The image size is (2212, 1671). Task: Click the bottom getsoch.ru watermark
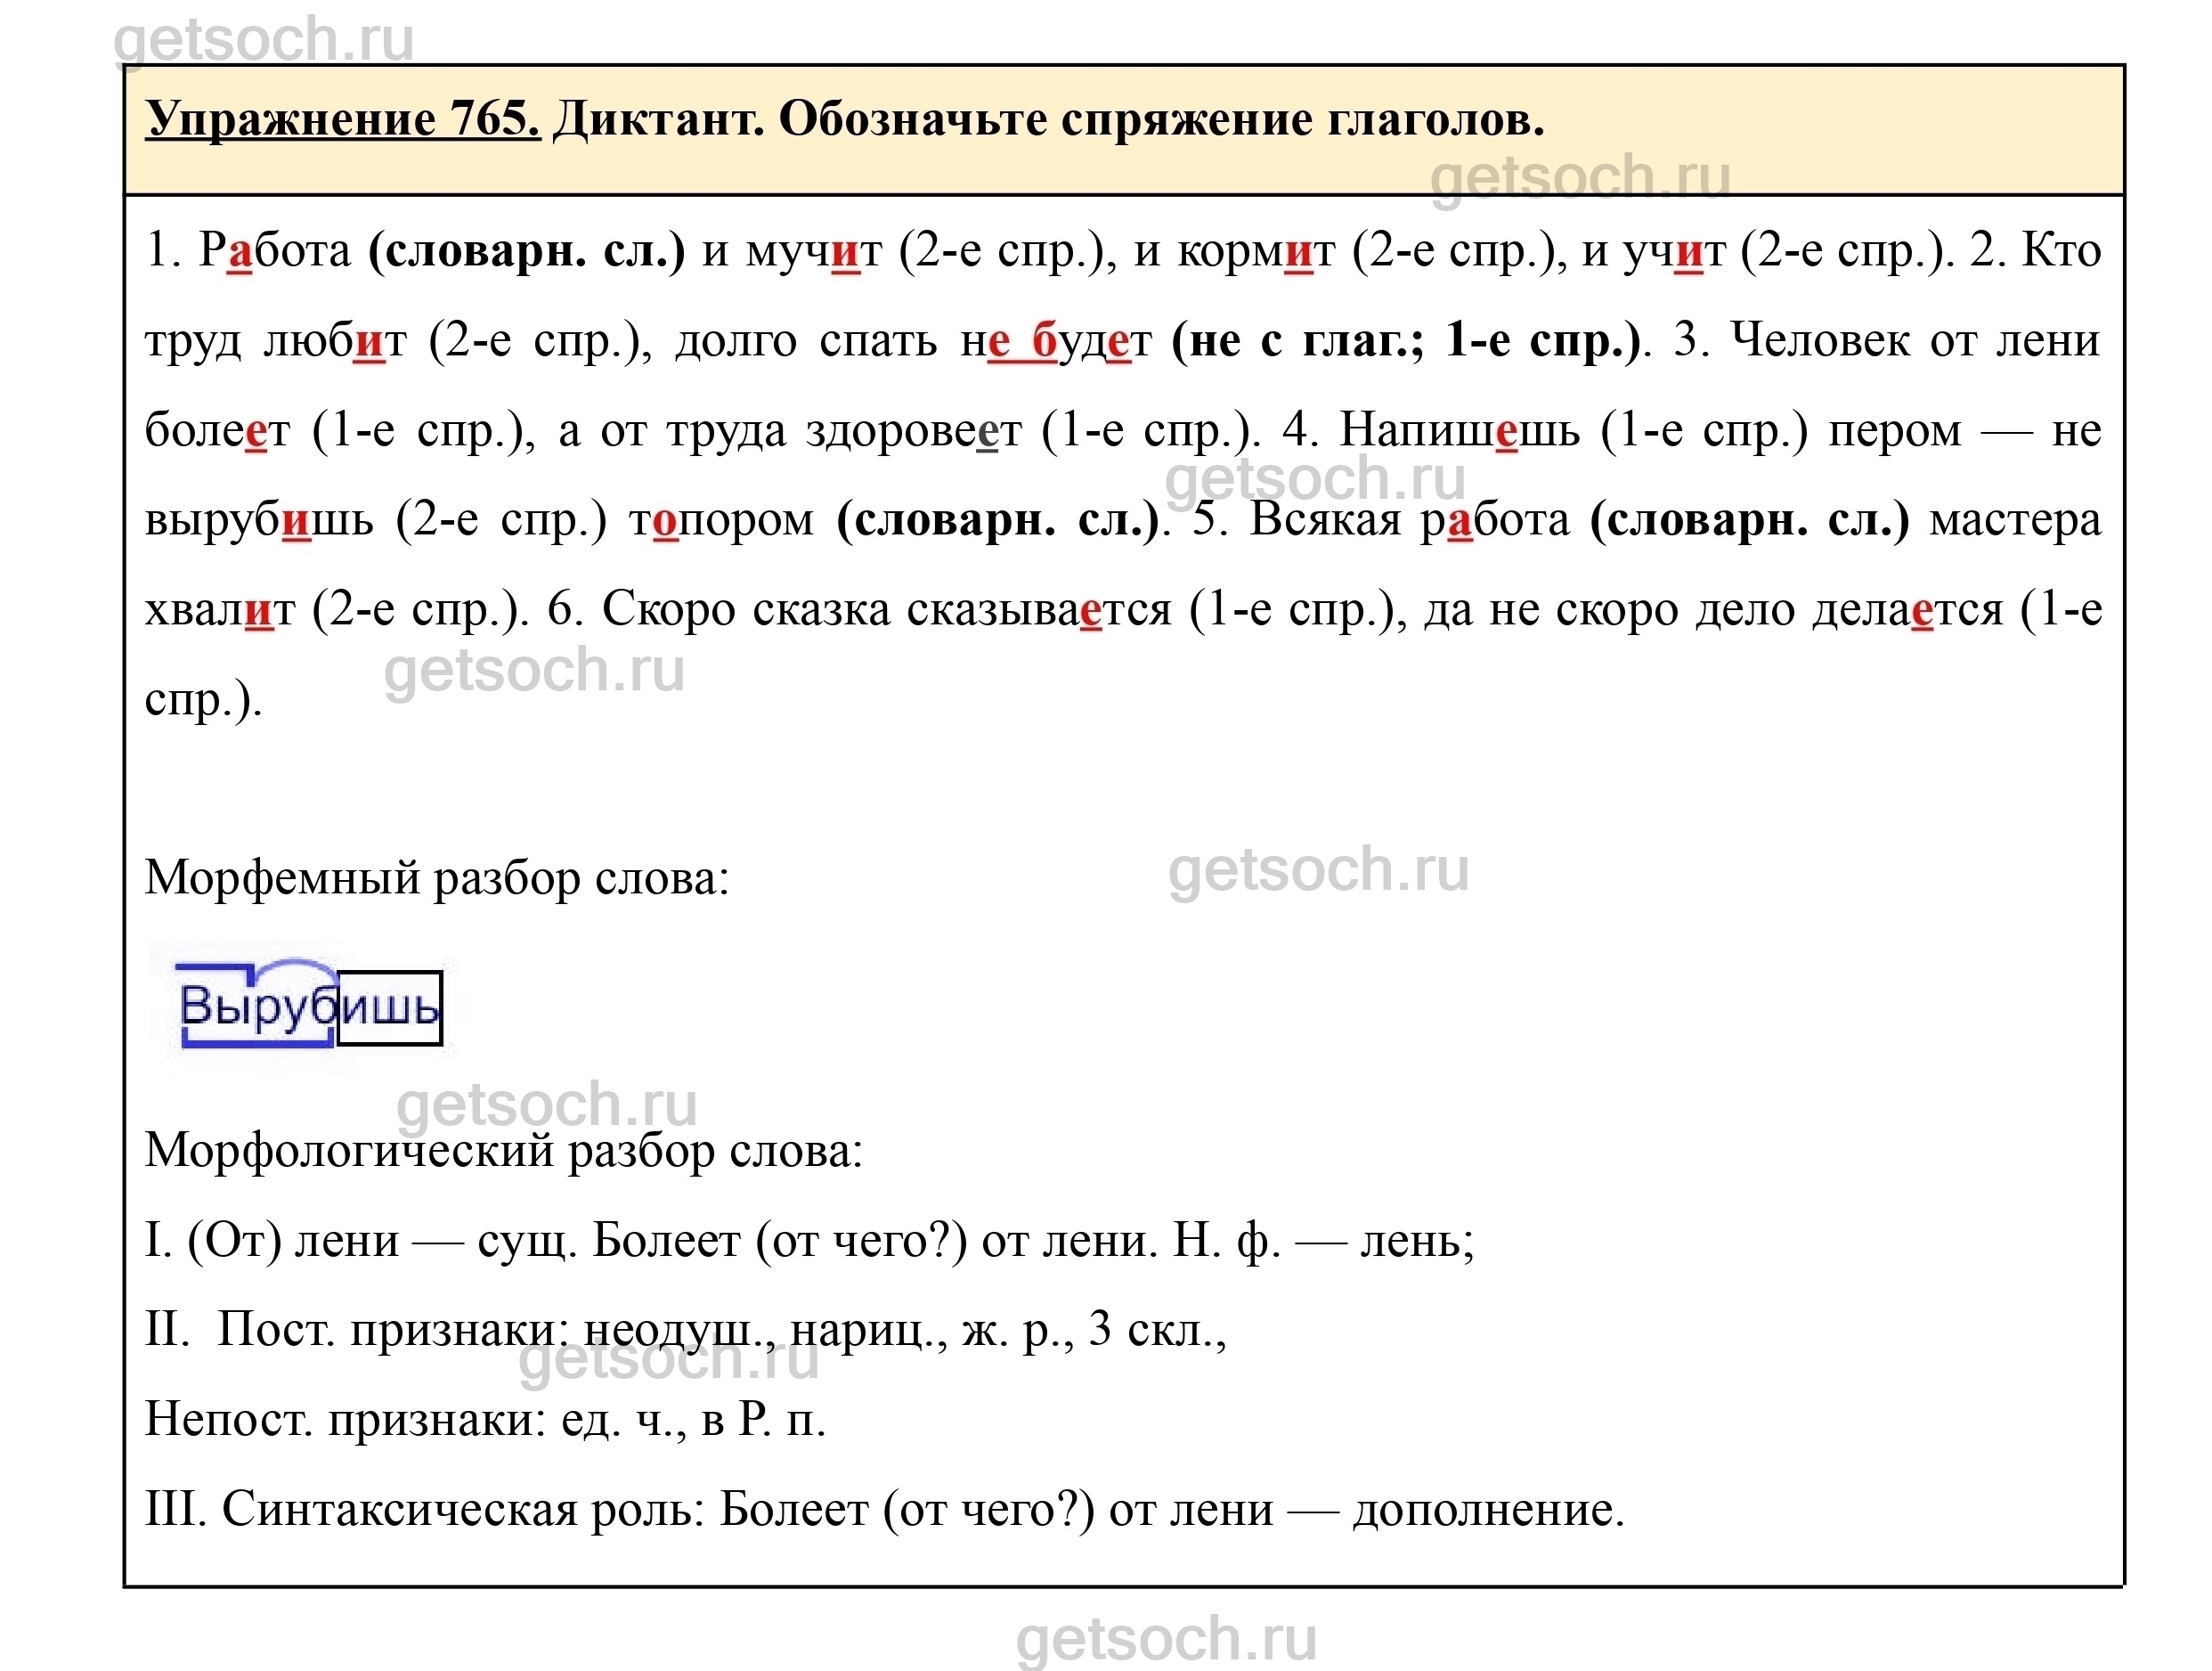coord(1166,1639)
